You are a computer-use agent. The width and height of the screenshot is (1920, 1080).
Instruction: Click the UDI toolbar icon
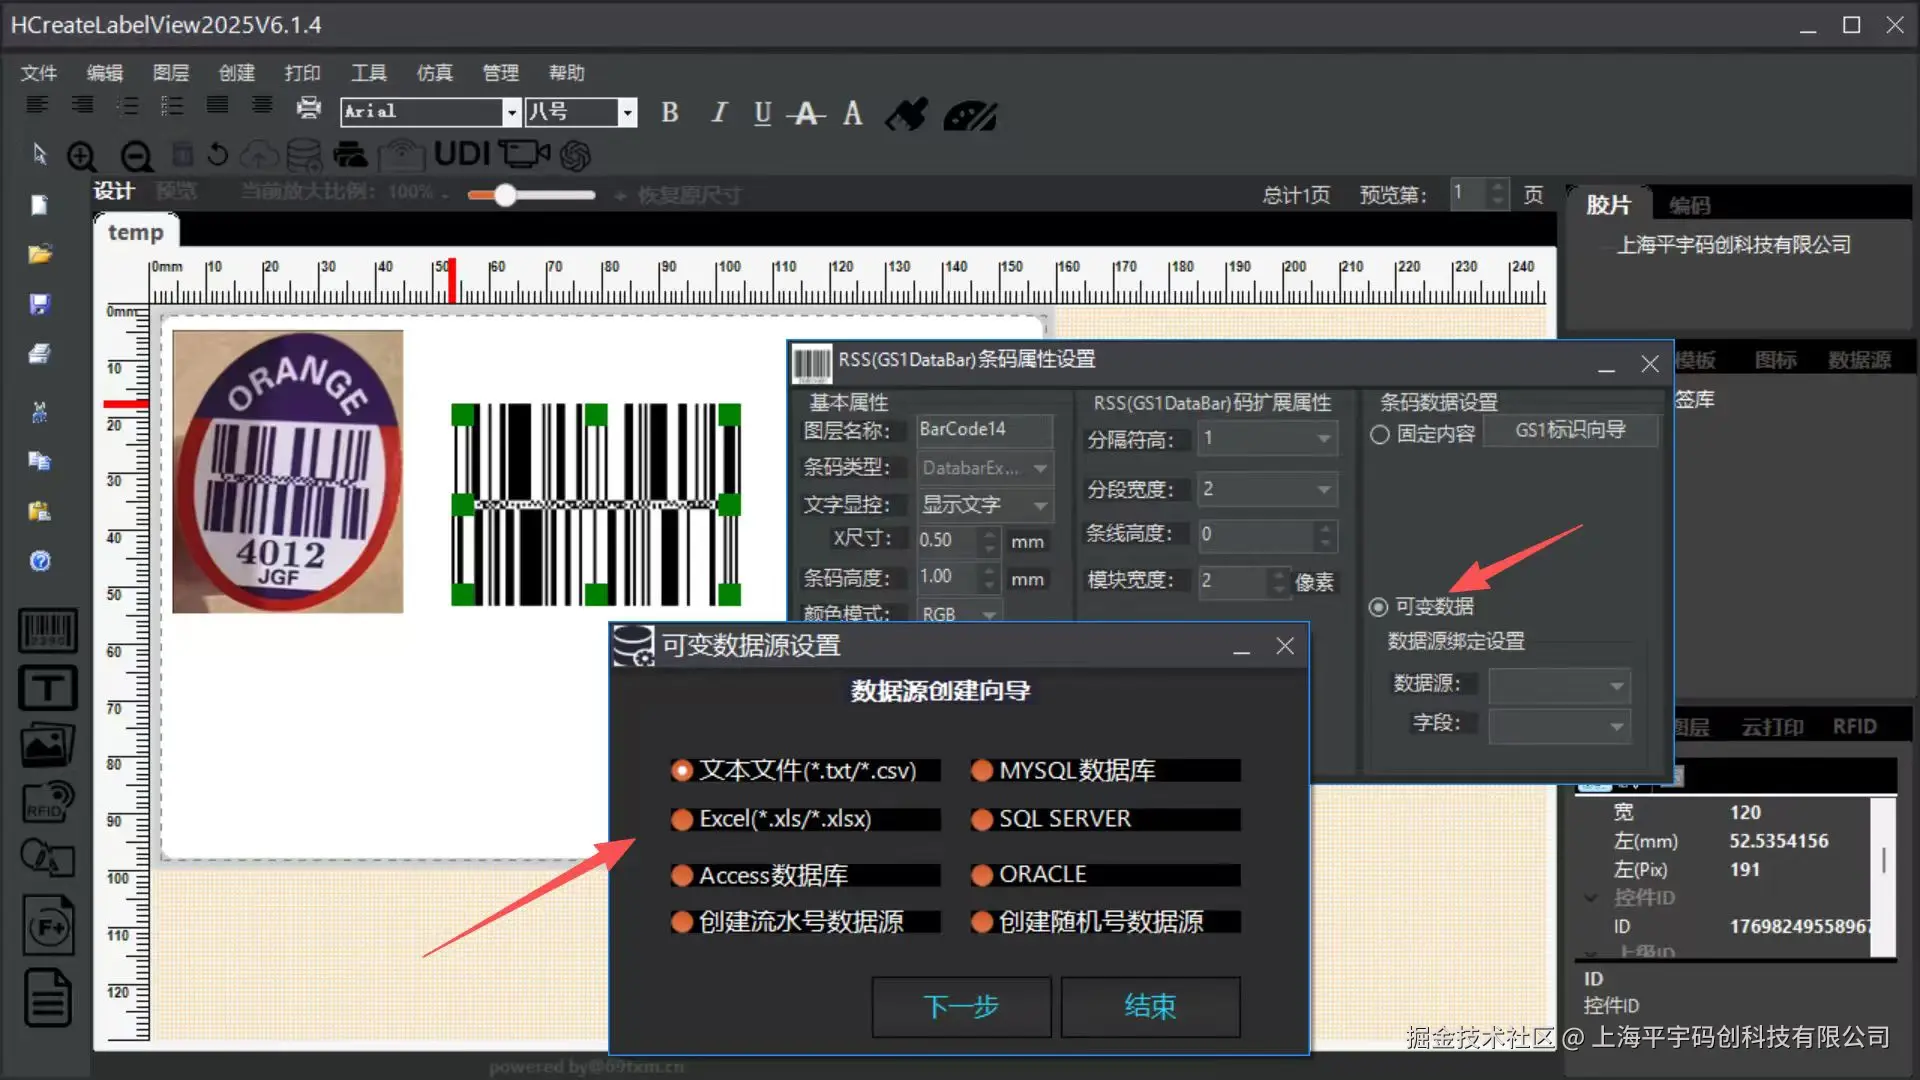point(461,154)
